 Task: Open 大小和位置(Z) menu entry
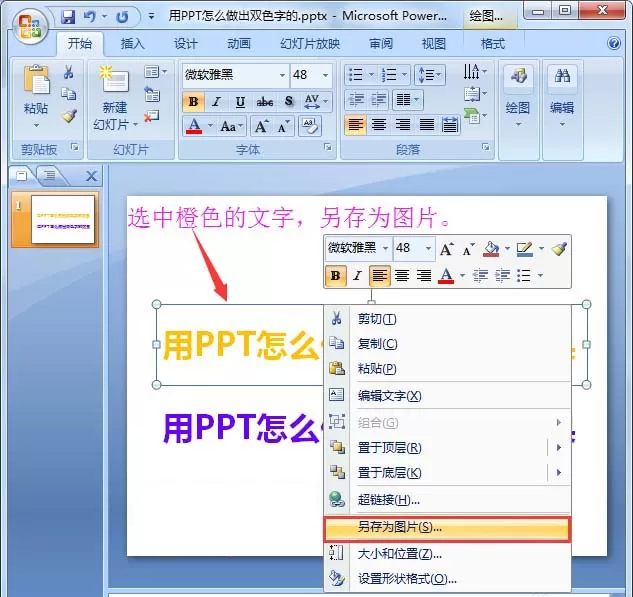pos(447,554)
